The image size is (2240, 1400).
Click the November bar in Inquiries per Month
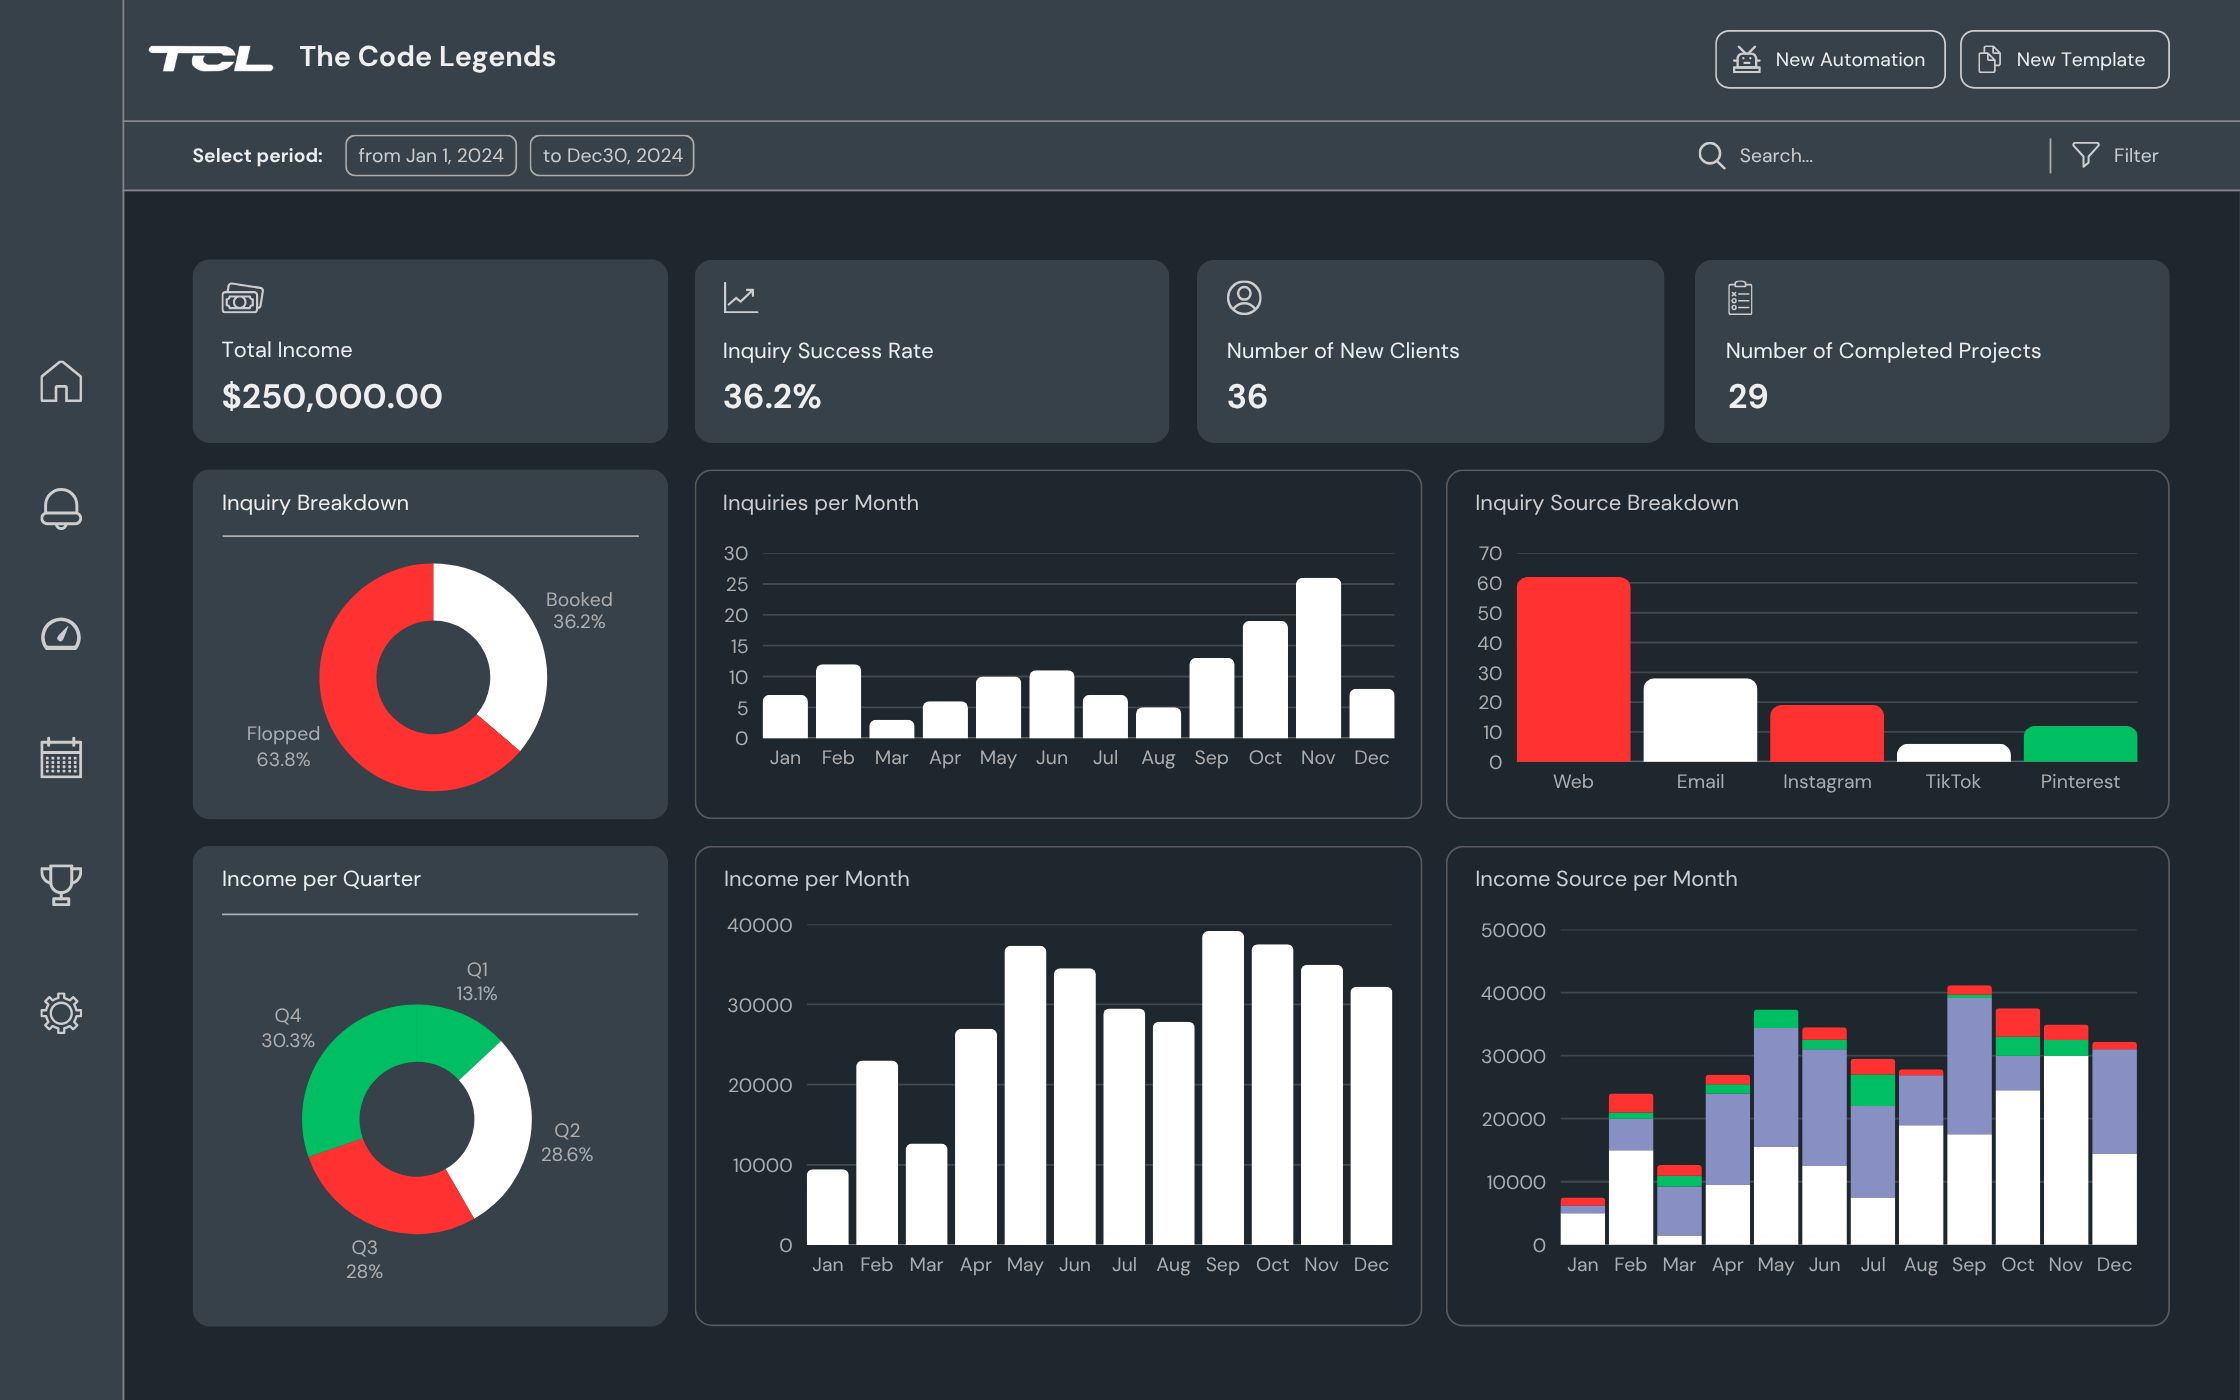[x=1318, y=658]
